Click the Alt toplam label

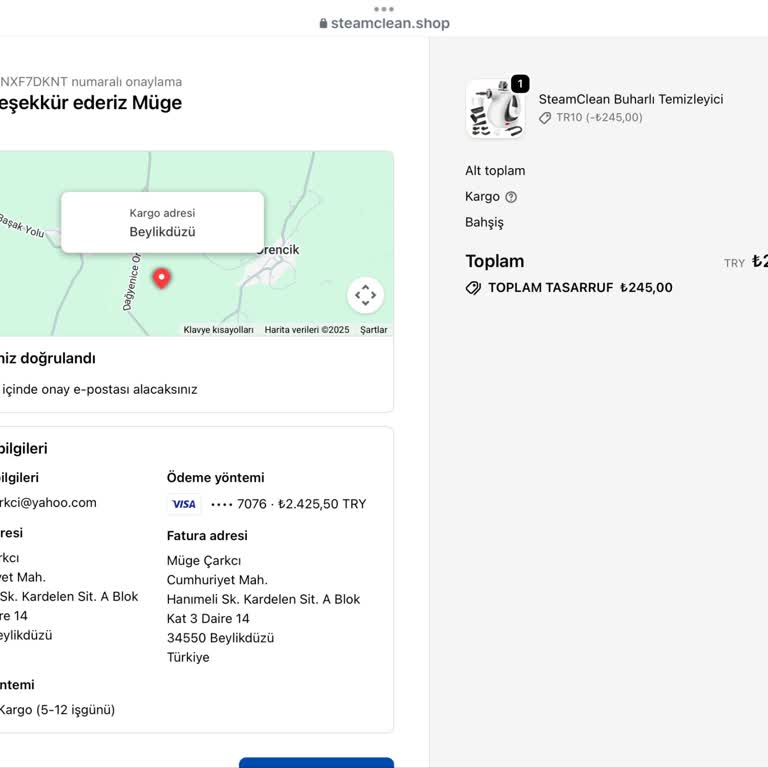[x=495, y=170]
